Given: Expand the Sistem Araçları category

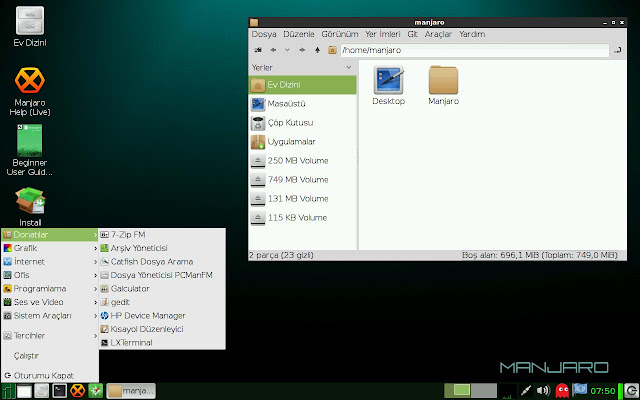Looking at the screenshot, I should [x=50, y=316].
